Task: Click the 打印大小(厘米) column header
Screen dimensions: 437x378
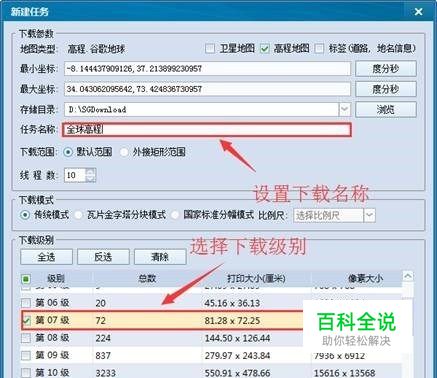Action: pos(256,278)
